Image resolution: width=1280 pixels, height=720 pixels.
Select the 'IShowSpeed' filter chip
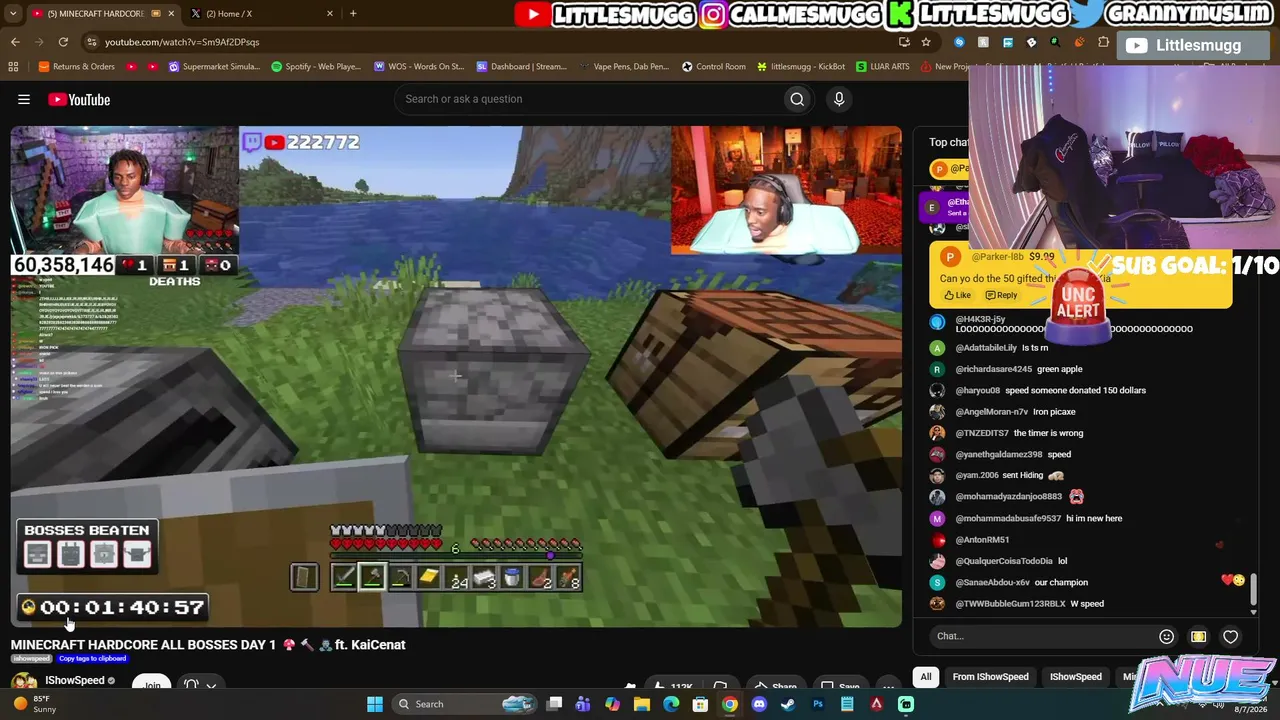1075,677
